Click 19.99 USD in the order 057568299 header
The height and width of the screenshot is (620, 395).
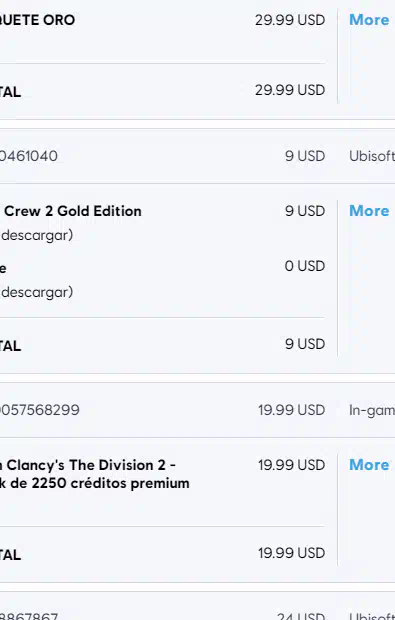point(291,410)
